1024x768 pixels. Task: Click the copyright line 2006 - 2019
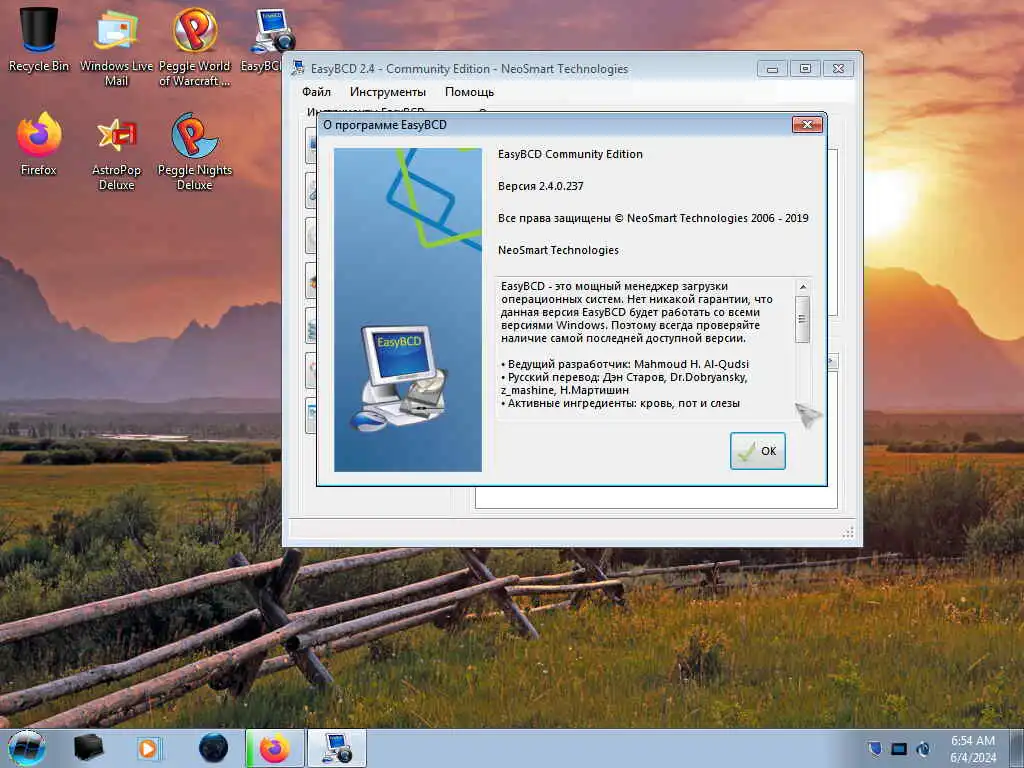pyautogui.click(x=653, y=218)
